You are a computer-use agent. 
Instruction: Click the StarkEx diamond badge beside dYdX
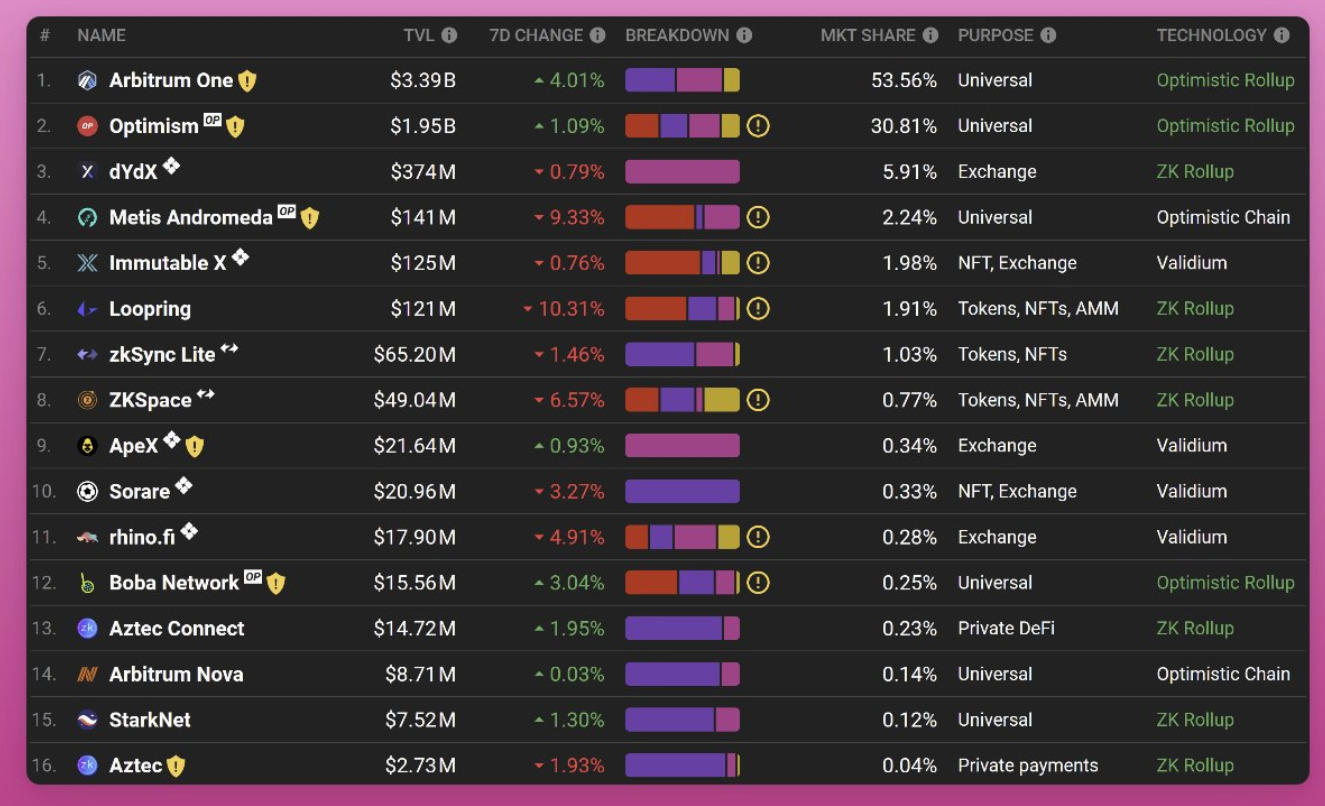coord(171,165)
